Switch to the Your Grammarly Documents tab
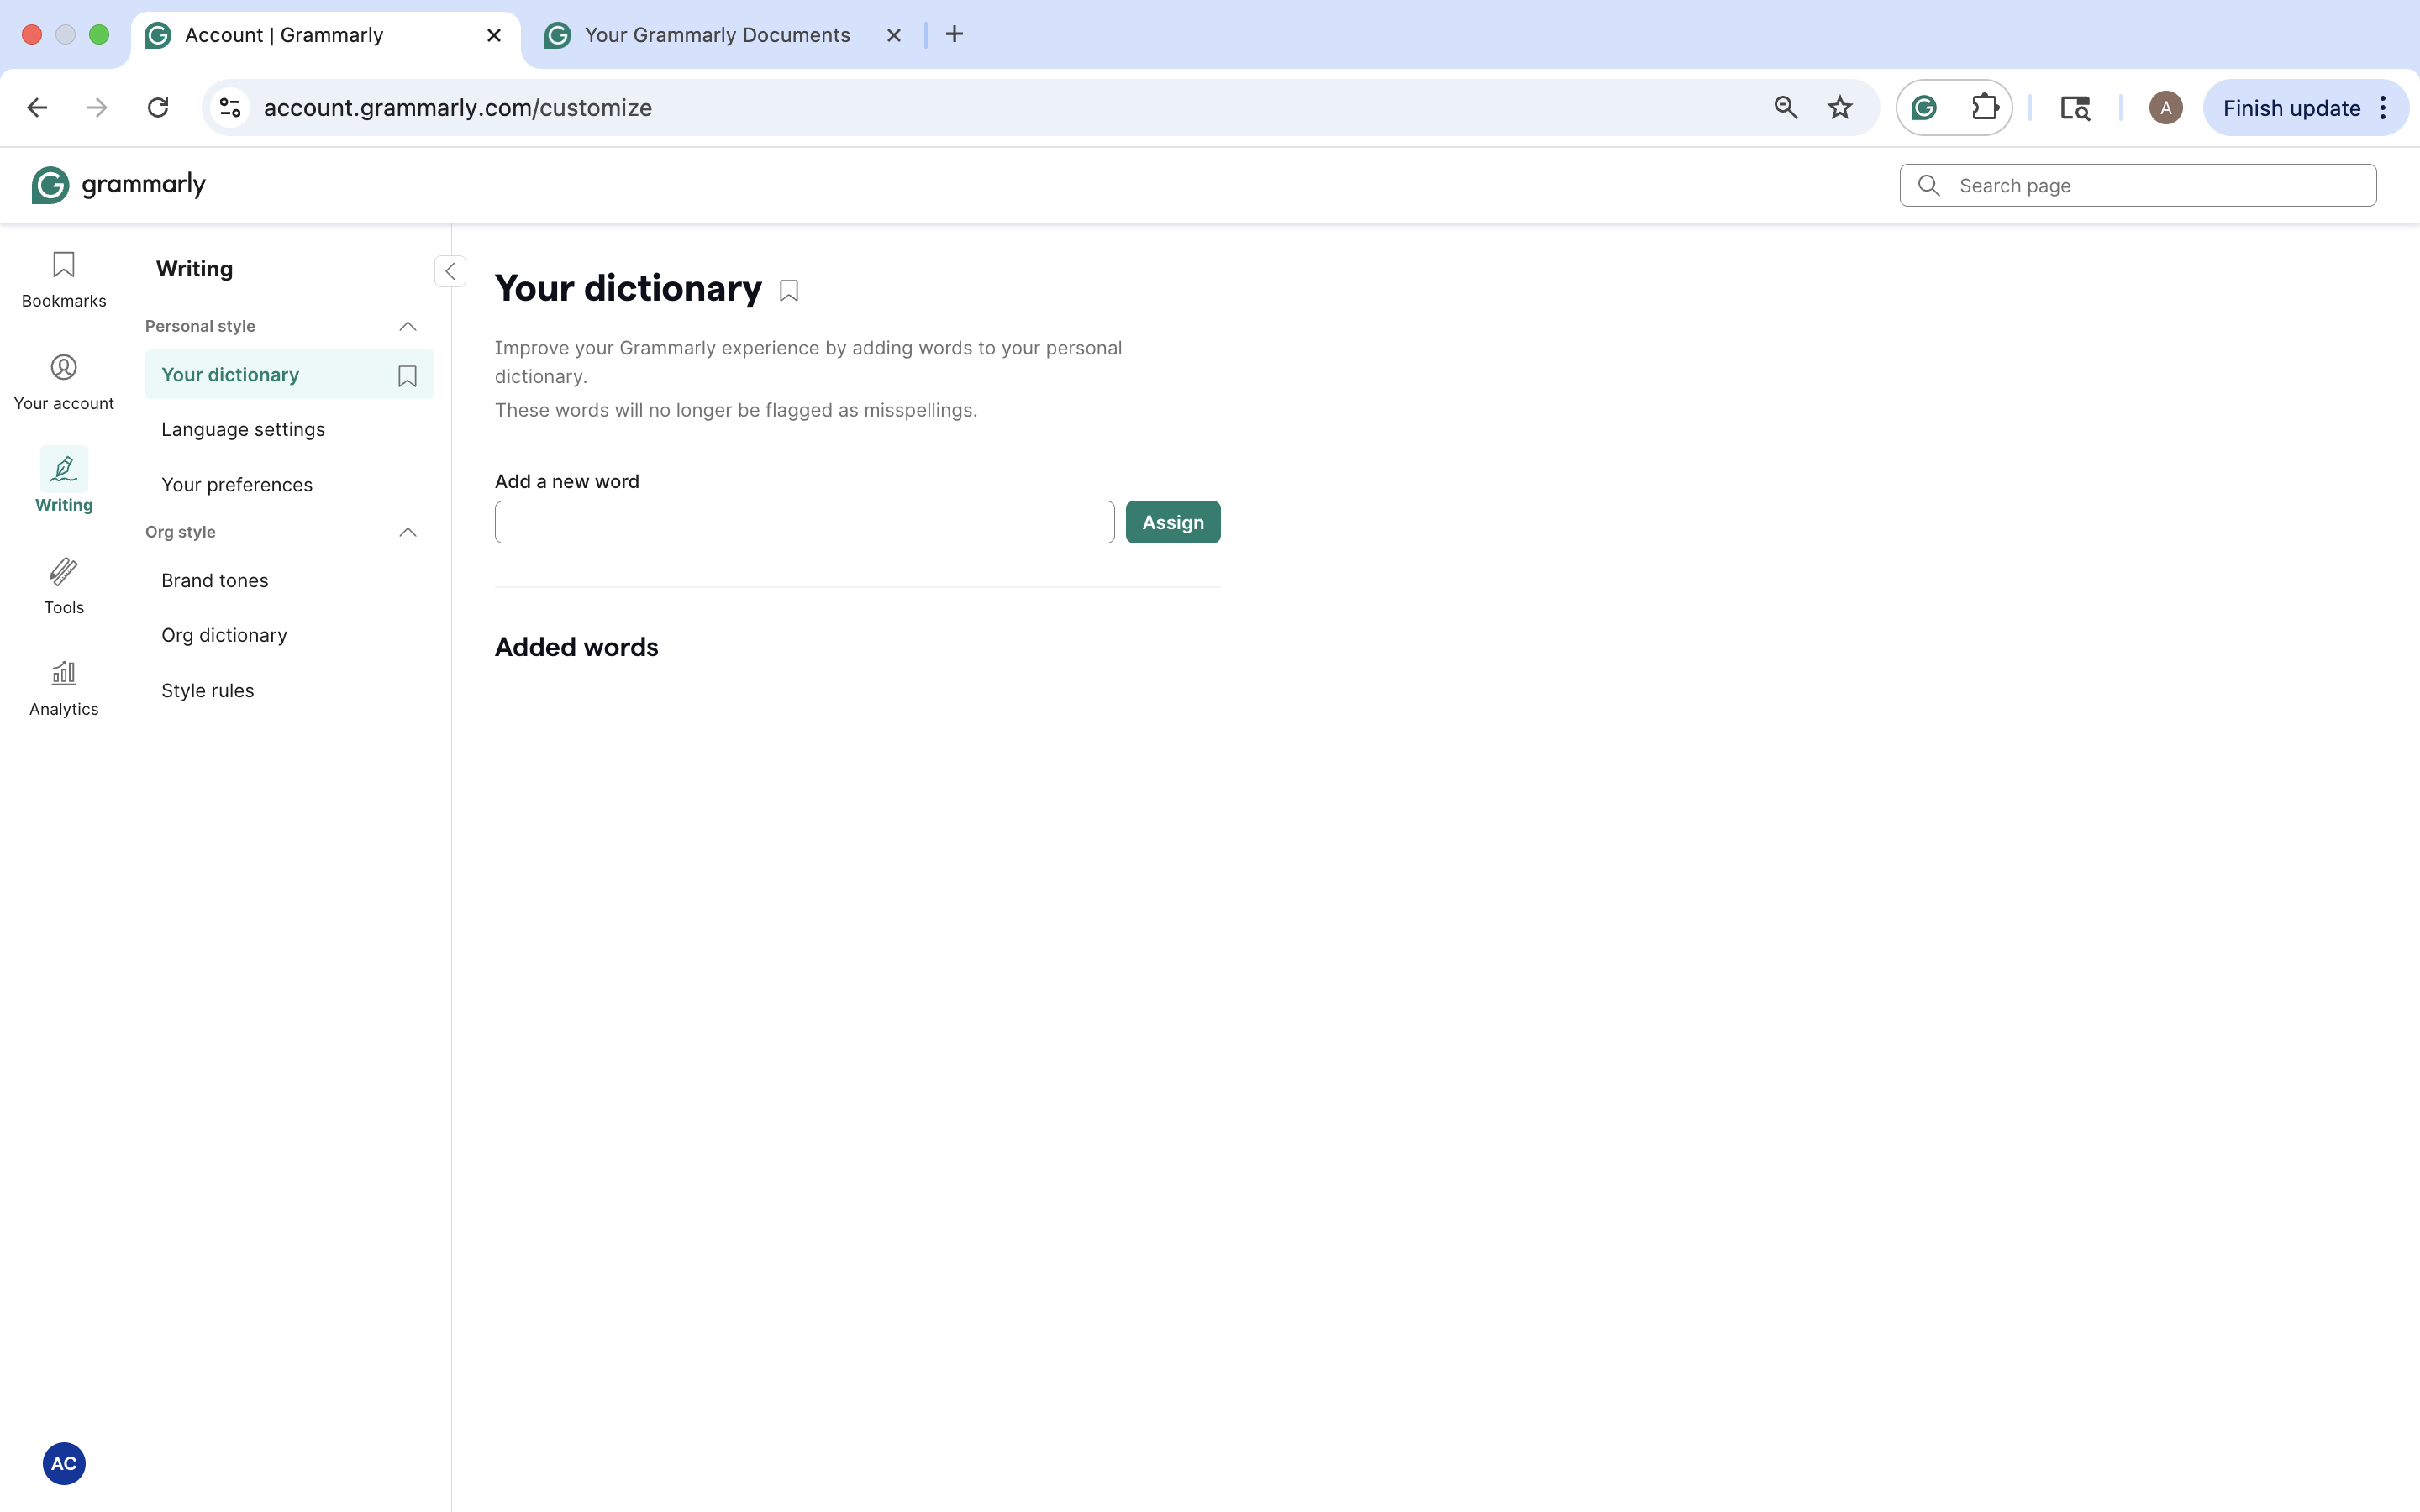The image size is (2420, 1512). click(716, 34)
